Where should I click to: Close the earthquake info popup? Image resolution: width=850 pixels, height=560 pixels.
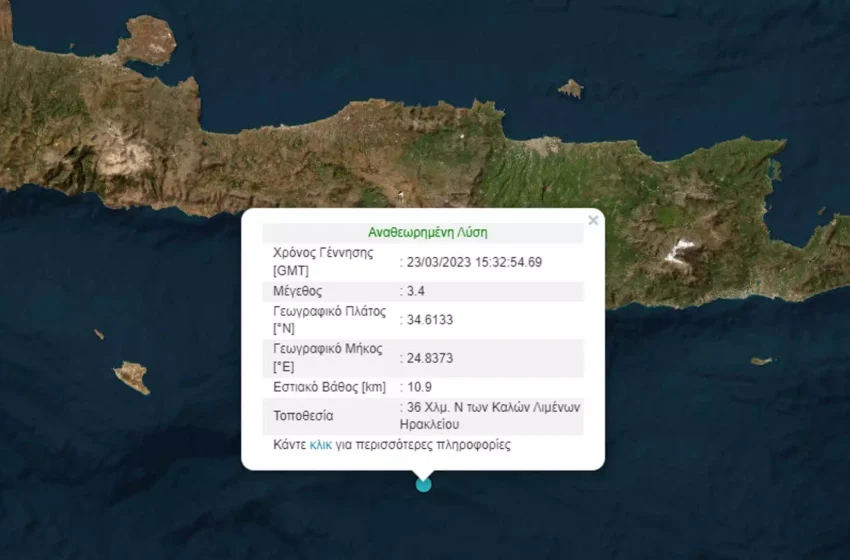pos(593,220)
